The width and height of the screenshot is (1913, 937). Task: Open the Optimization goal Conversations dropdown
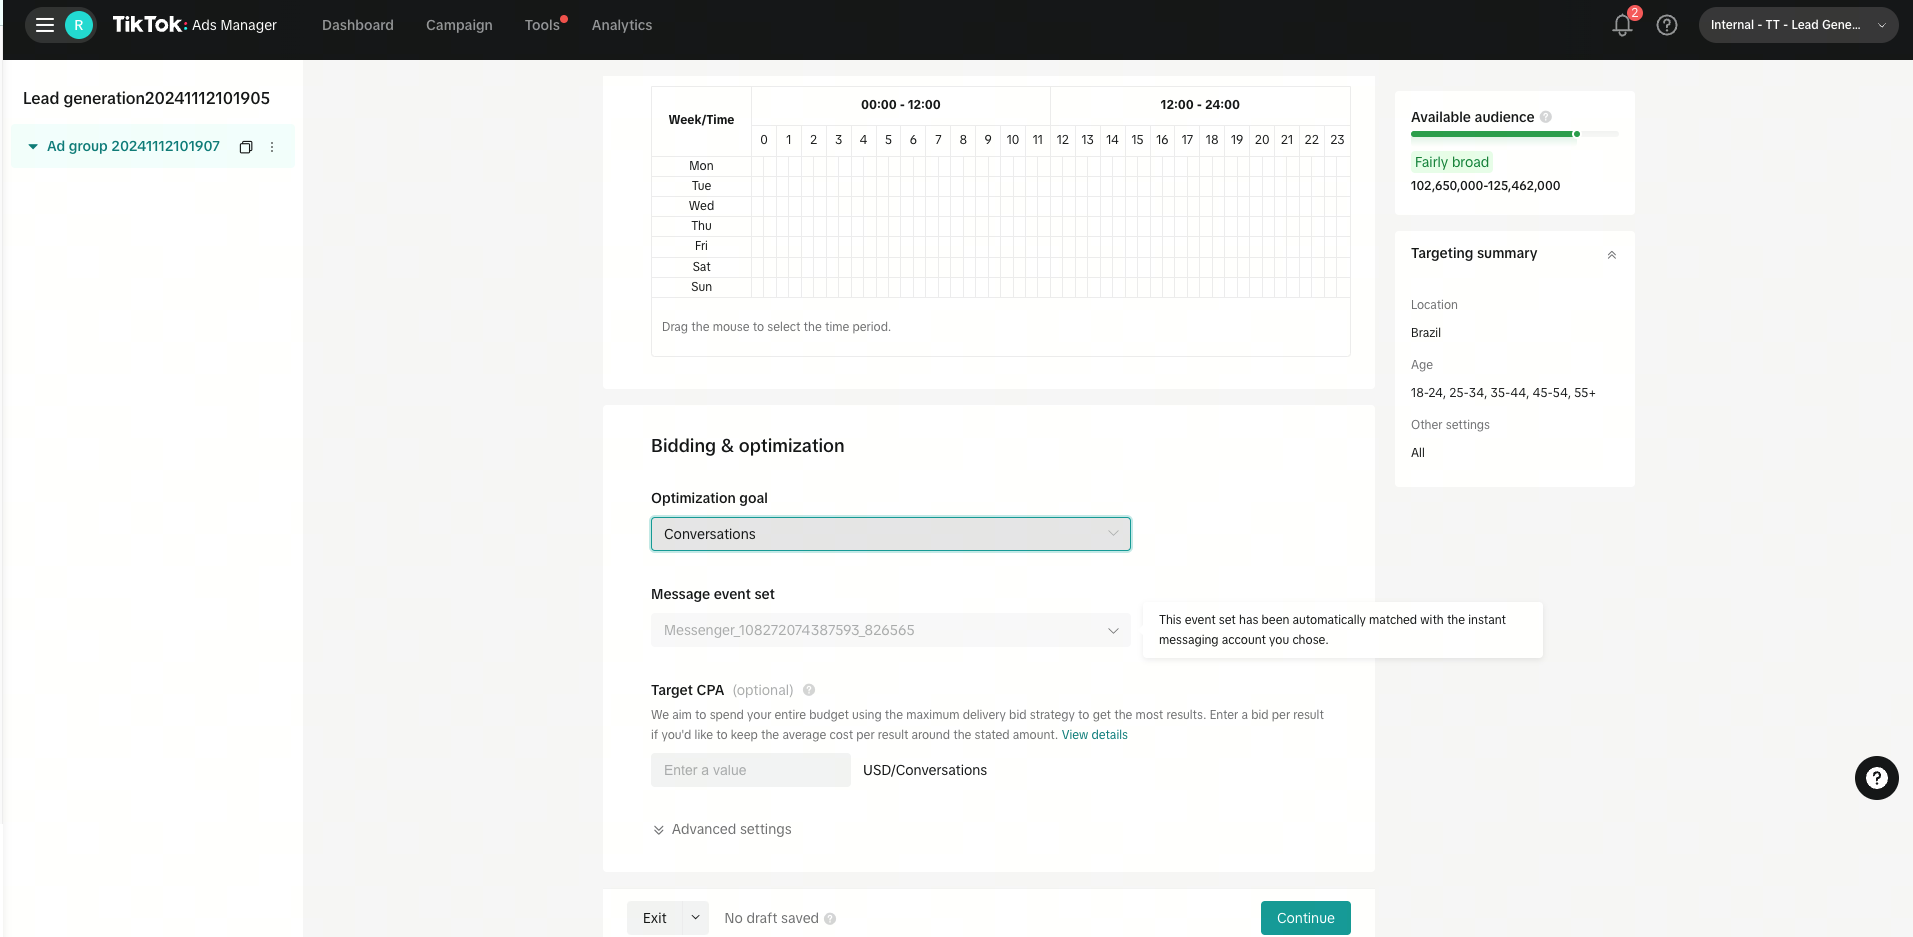click(x=891, y=534)
